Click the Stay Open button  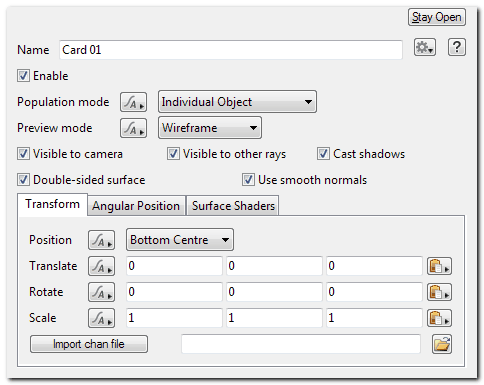pos(437,17)
